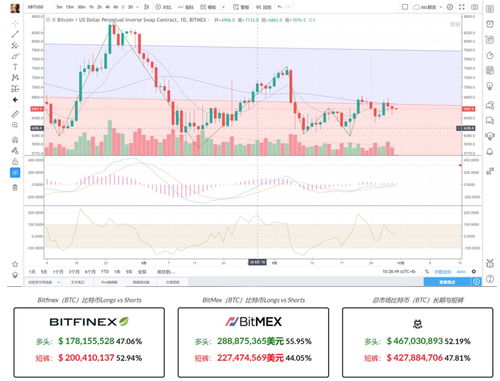Click the replay button in top toolbar
The image size is (500, 381).
click(x=263, y=7)
